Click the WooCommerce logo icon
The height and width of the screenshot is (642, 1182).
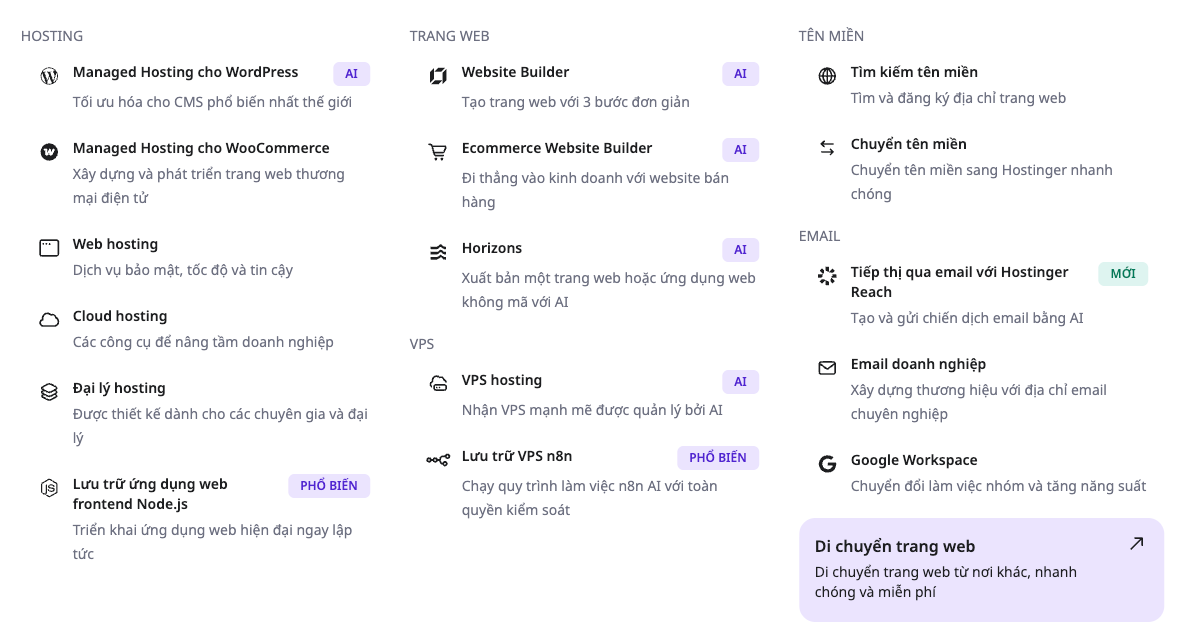pyautogui.click(x=49, y=152)
